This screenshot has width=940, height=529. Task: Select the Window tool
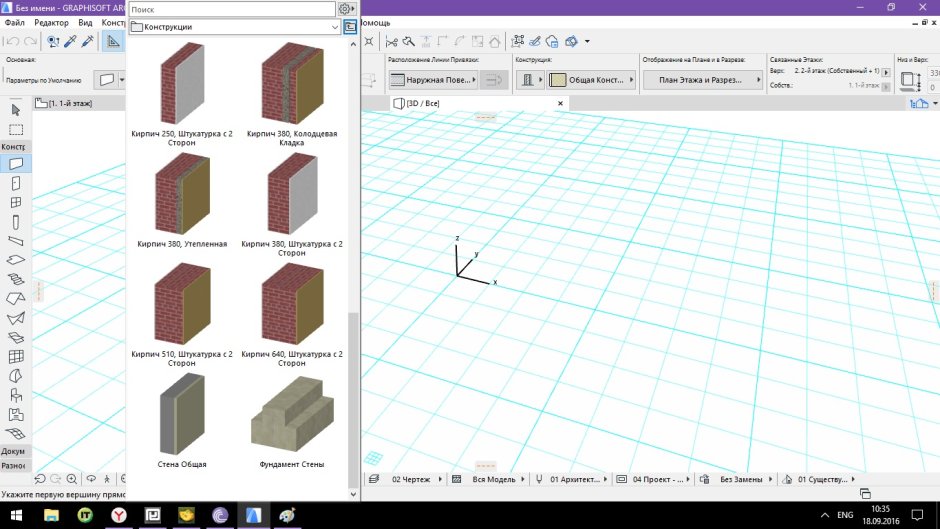click(x=16, y=203)
